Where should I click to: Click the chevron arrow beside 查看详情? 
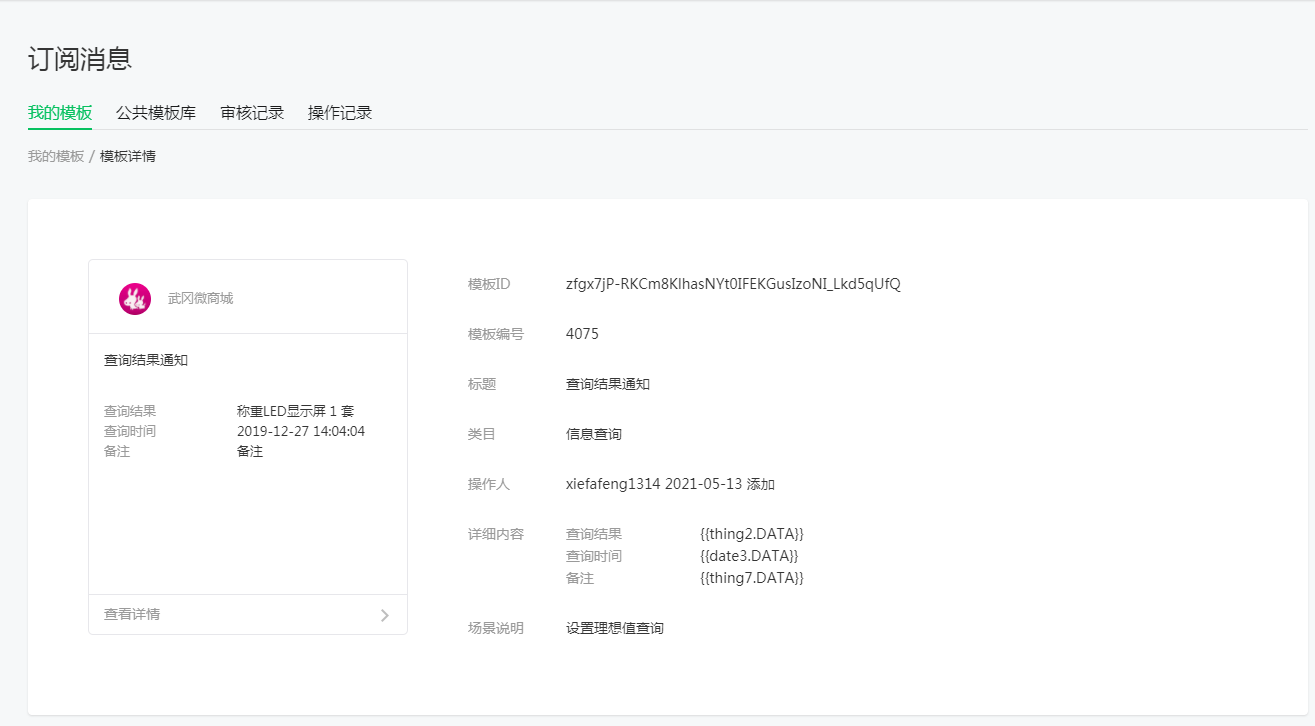385,615
